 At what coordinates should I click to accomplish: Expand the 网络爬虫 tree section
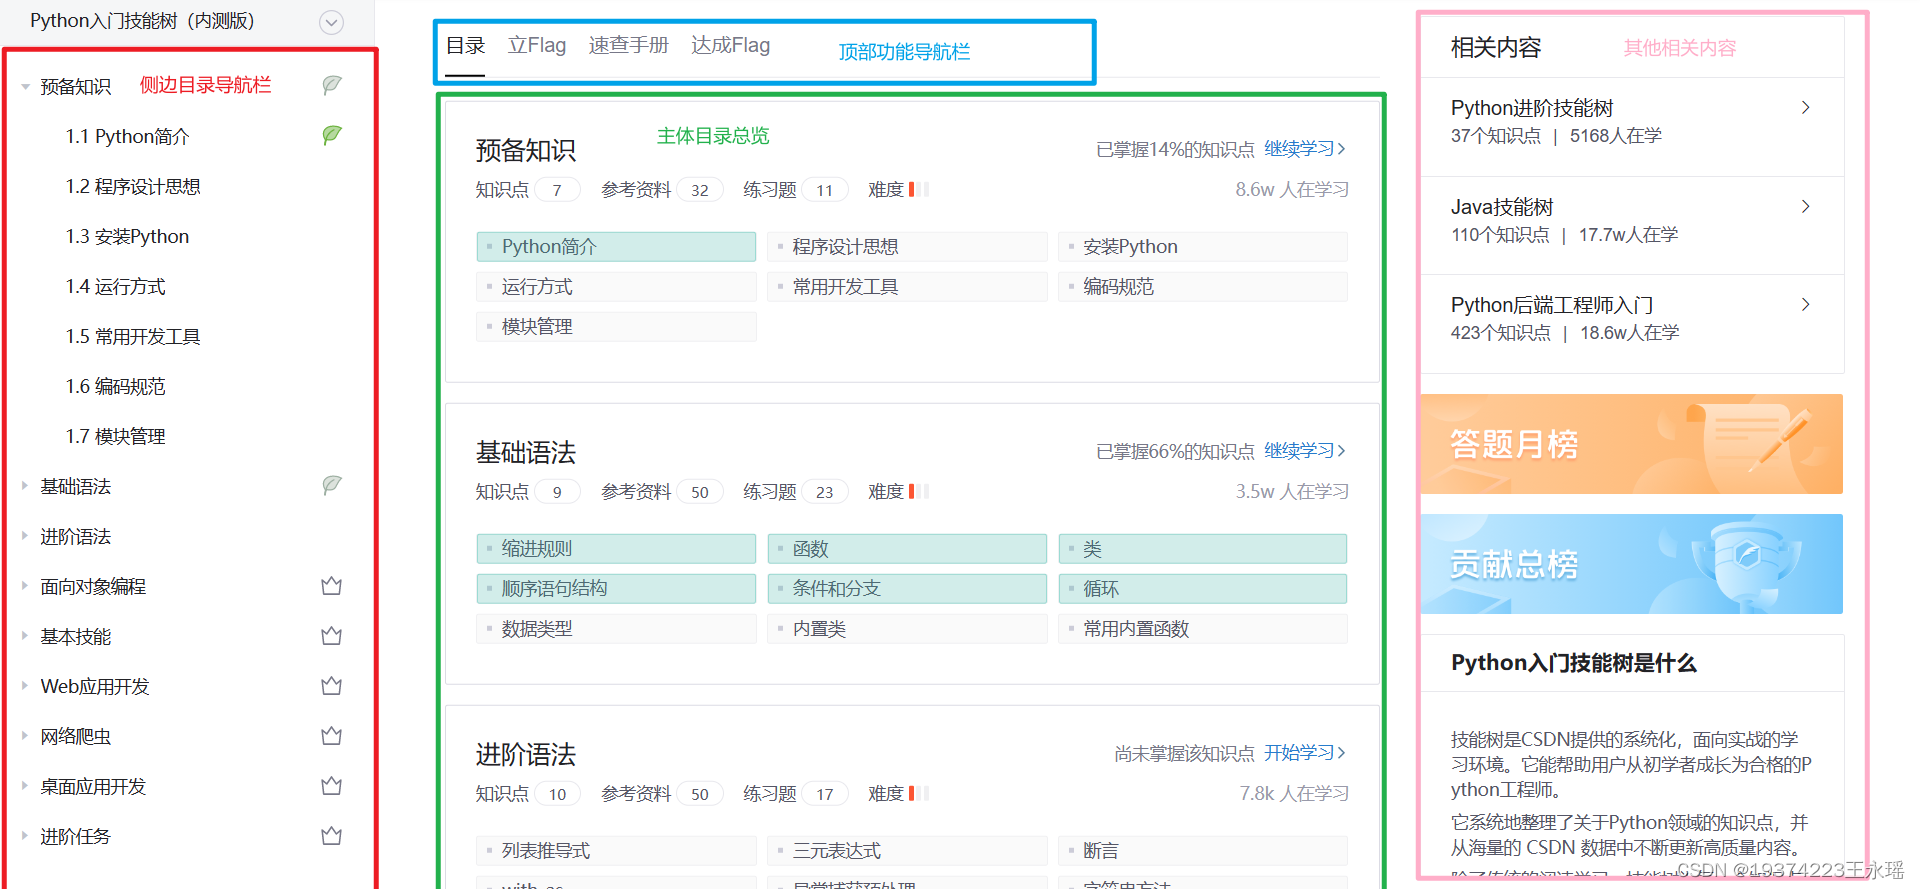25,736
